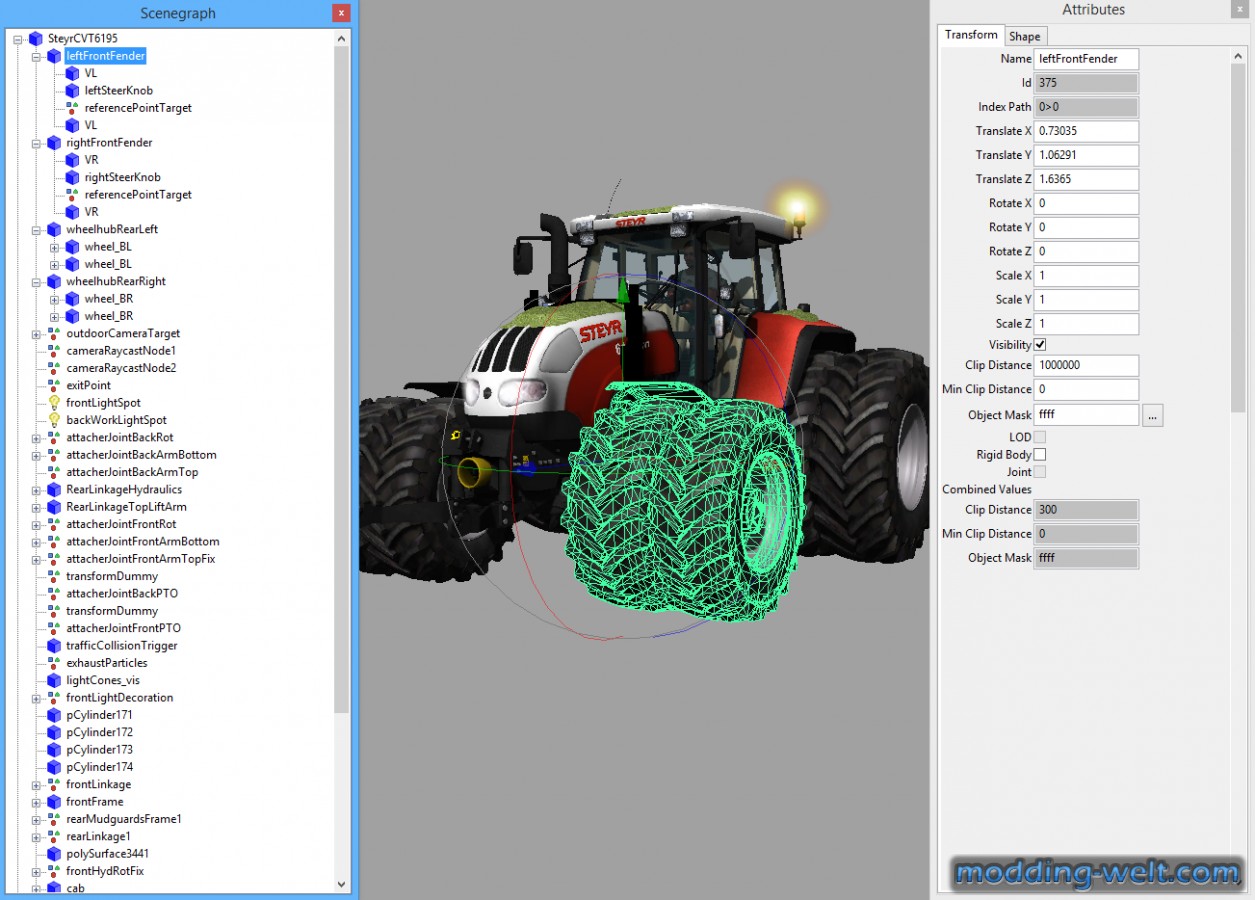Open the Object Mask editor button
1255x900 pixels.
(1153, 415)
